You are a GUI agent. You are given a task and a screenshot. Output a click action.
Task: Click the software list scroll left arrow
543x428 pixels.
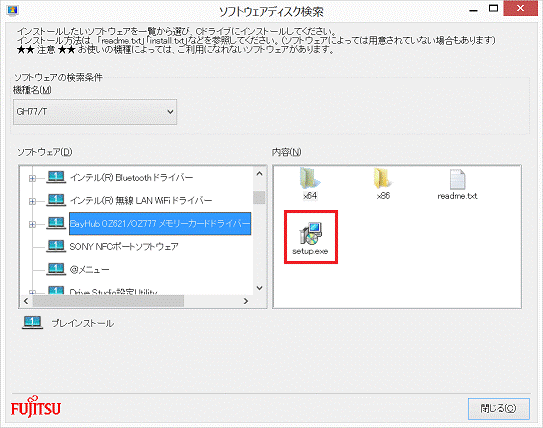point(26,301)
